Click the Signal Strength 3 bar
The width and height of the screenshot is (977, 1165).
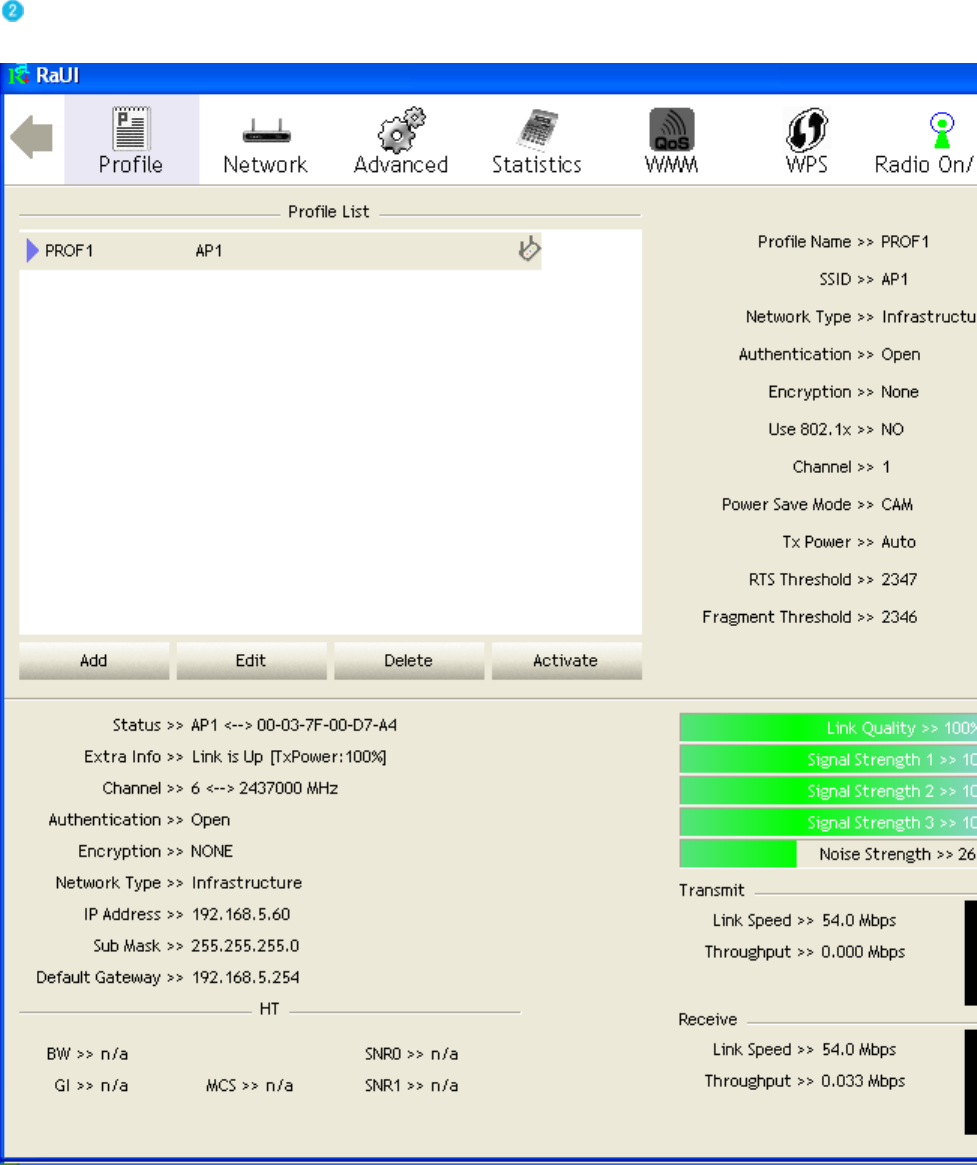[828, 822]
